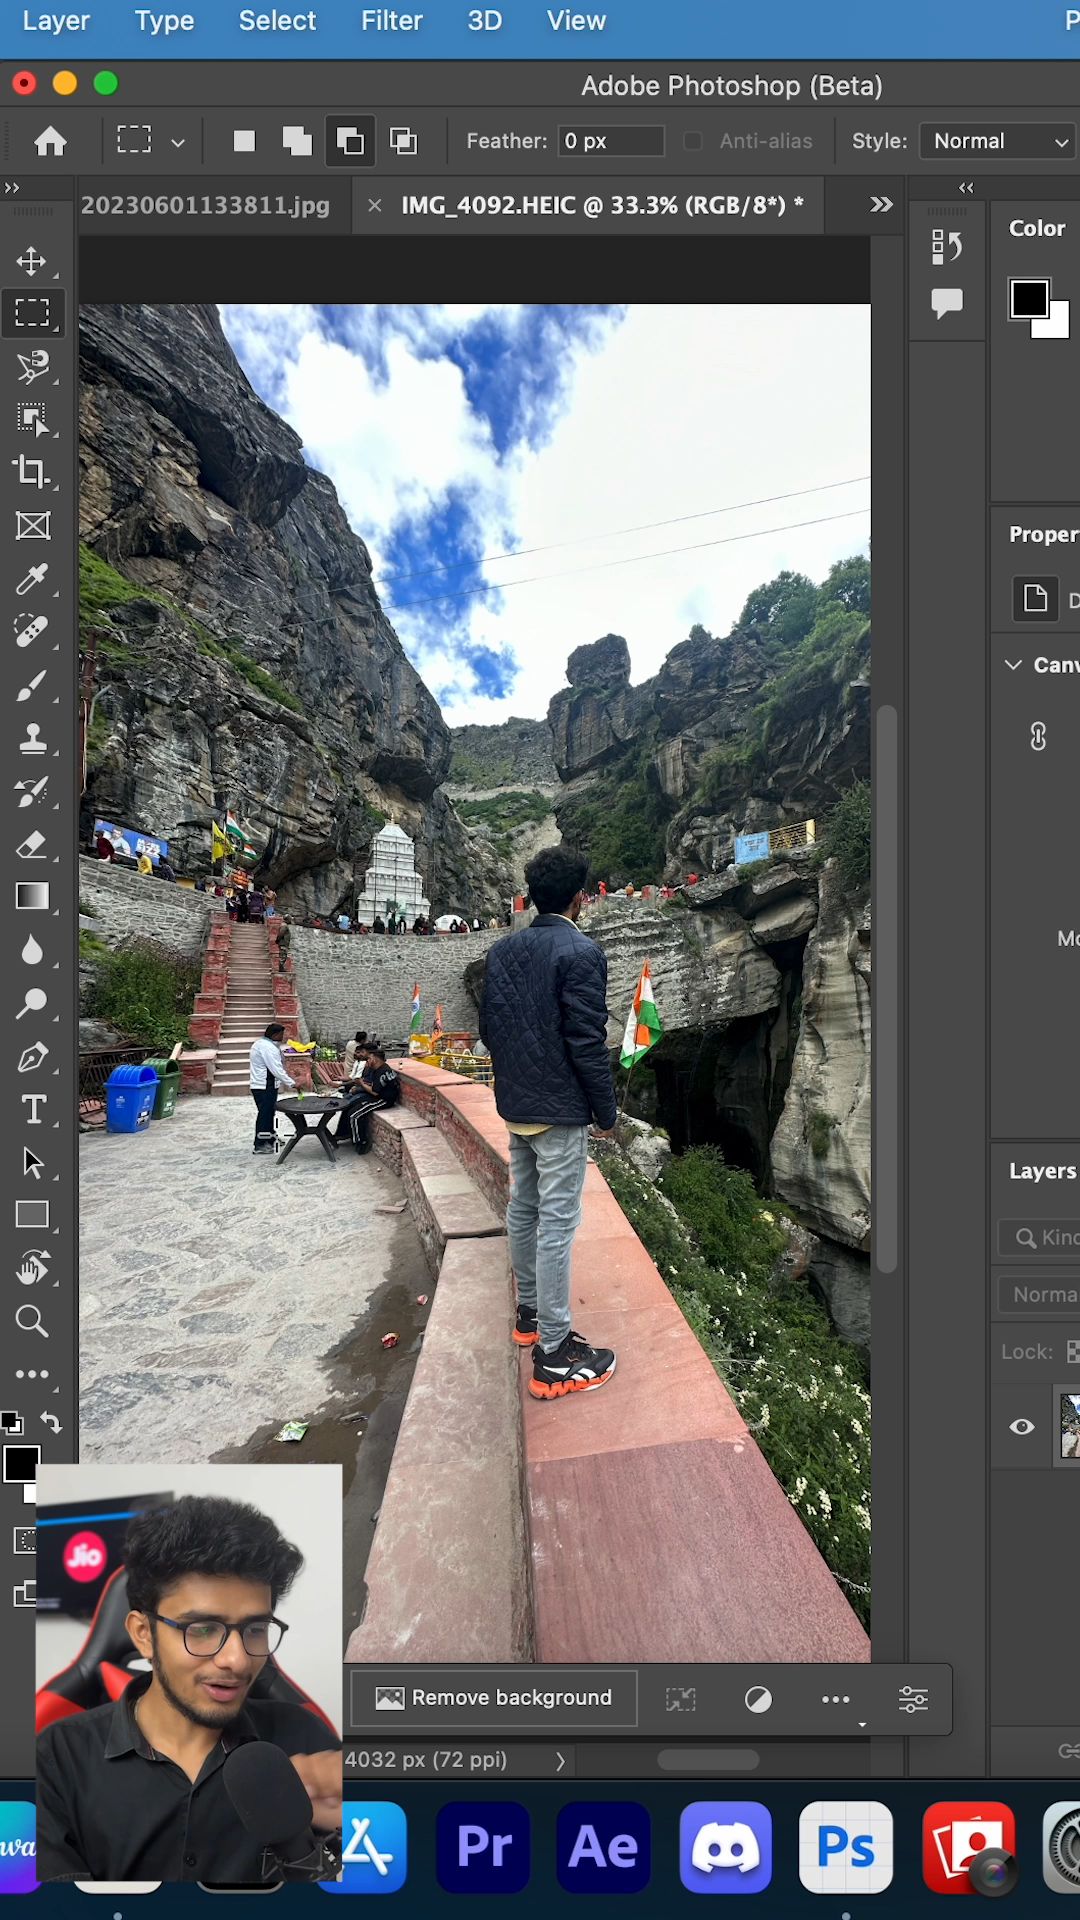Viewport: 1080px width, 1920px height.
Task: Choose New selection mode
Action: pyautogui.click(x=244, y=141)
